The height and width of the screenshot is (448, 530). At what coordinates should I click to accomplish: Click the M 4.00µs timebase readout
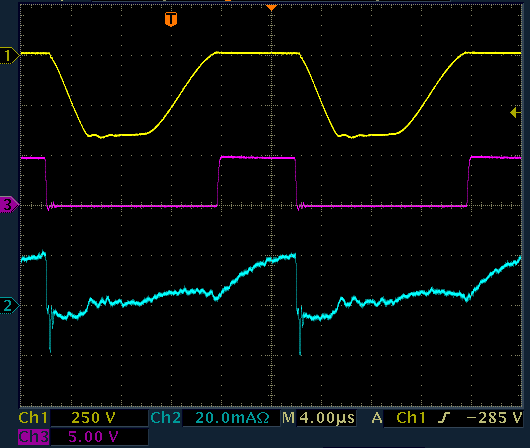(319, 418)
